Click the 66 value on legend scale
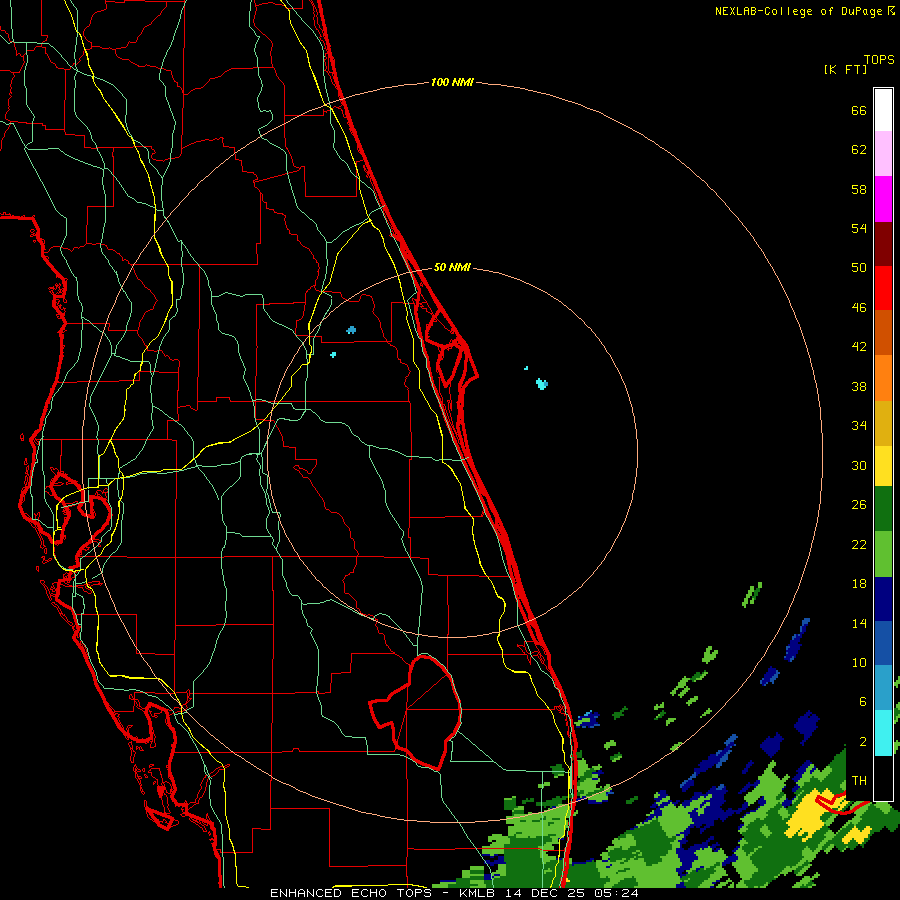The image size is (900, 900). 859,110
